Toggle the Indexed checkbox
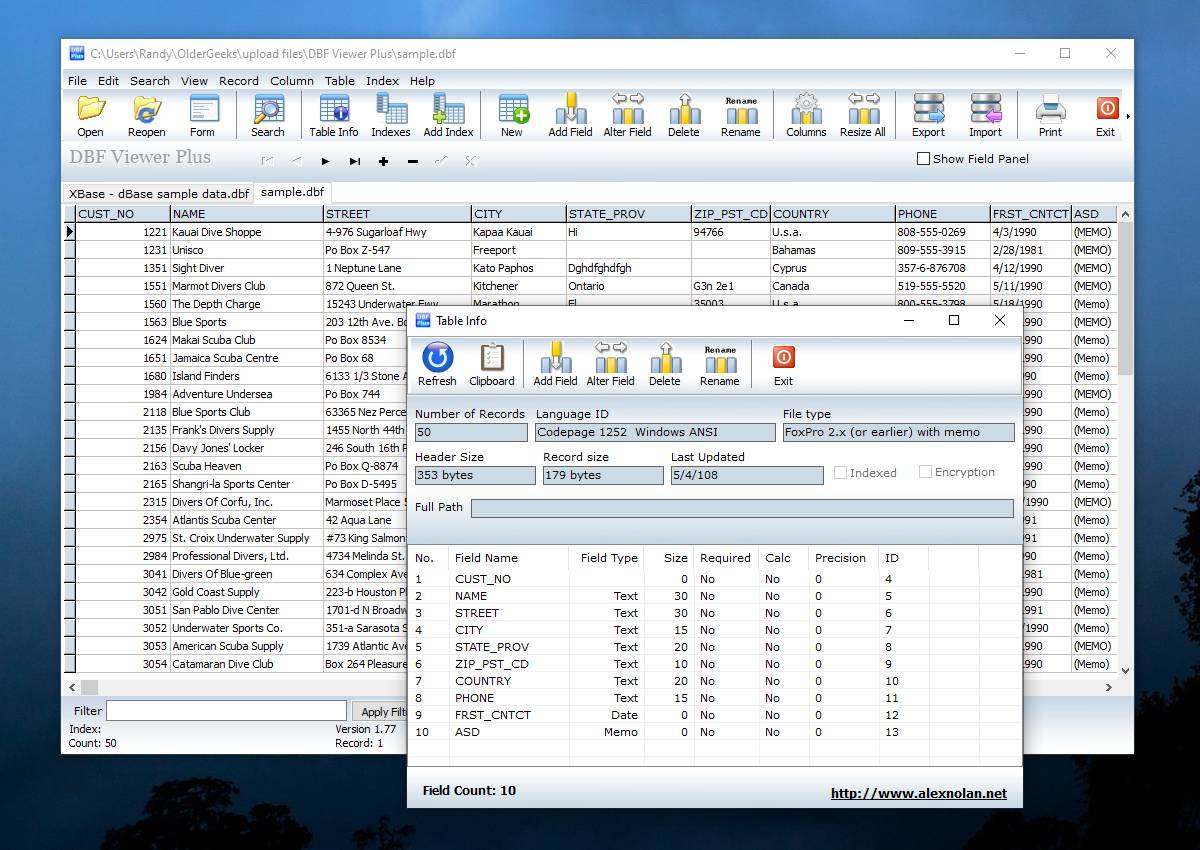This screenshot has height=850, width=1200. pyautogui.click(x=840, y=473)
